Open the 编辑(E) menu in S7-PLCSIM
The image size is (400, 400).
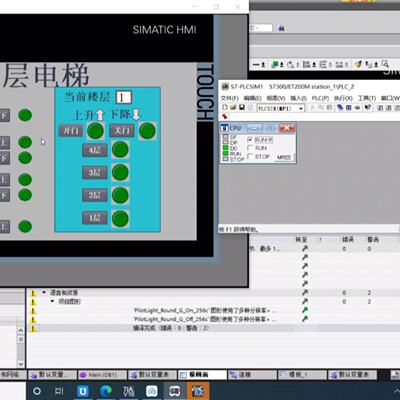[252, 98]
